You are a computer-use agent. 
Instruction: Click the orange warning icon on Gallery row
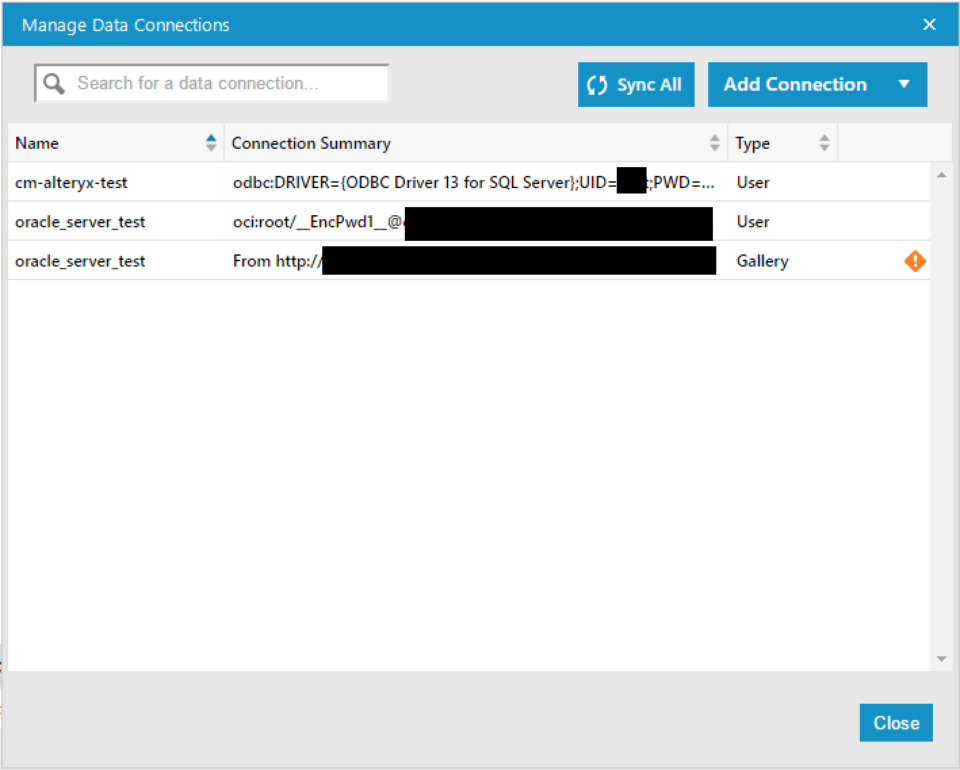point(915,261)
